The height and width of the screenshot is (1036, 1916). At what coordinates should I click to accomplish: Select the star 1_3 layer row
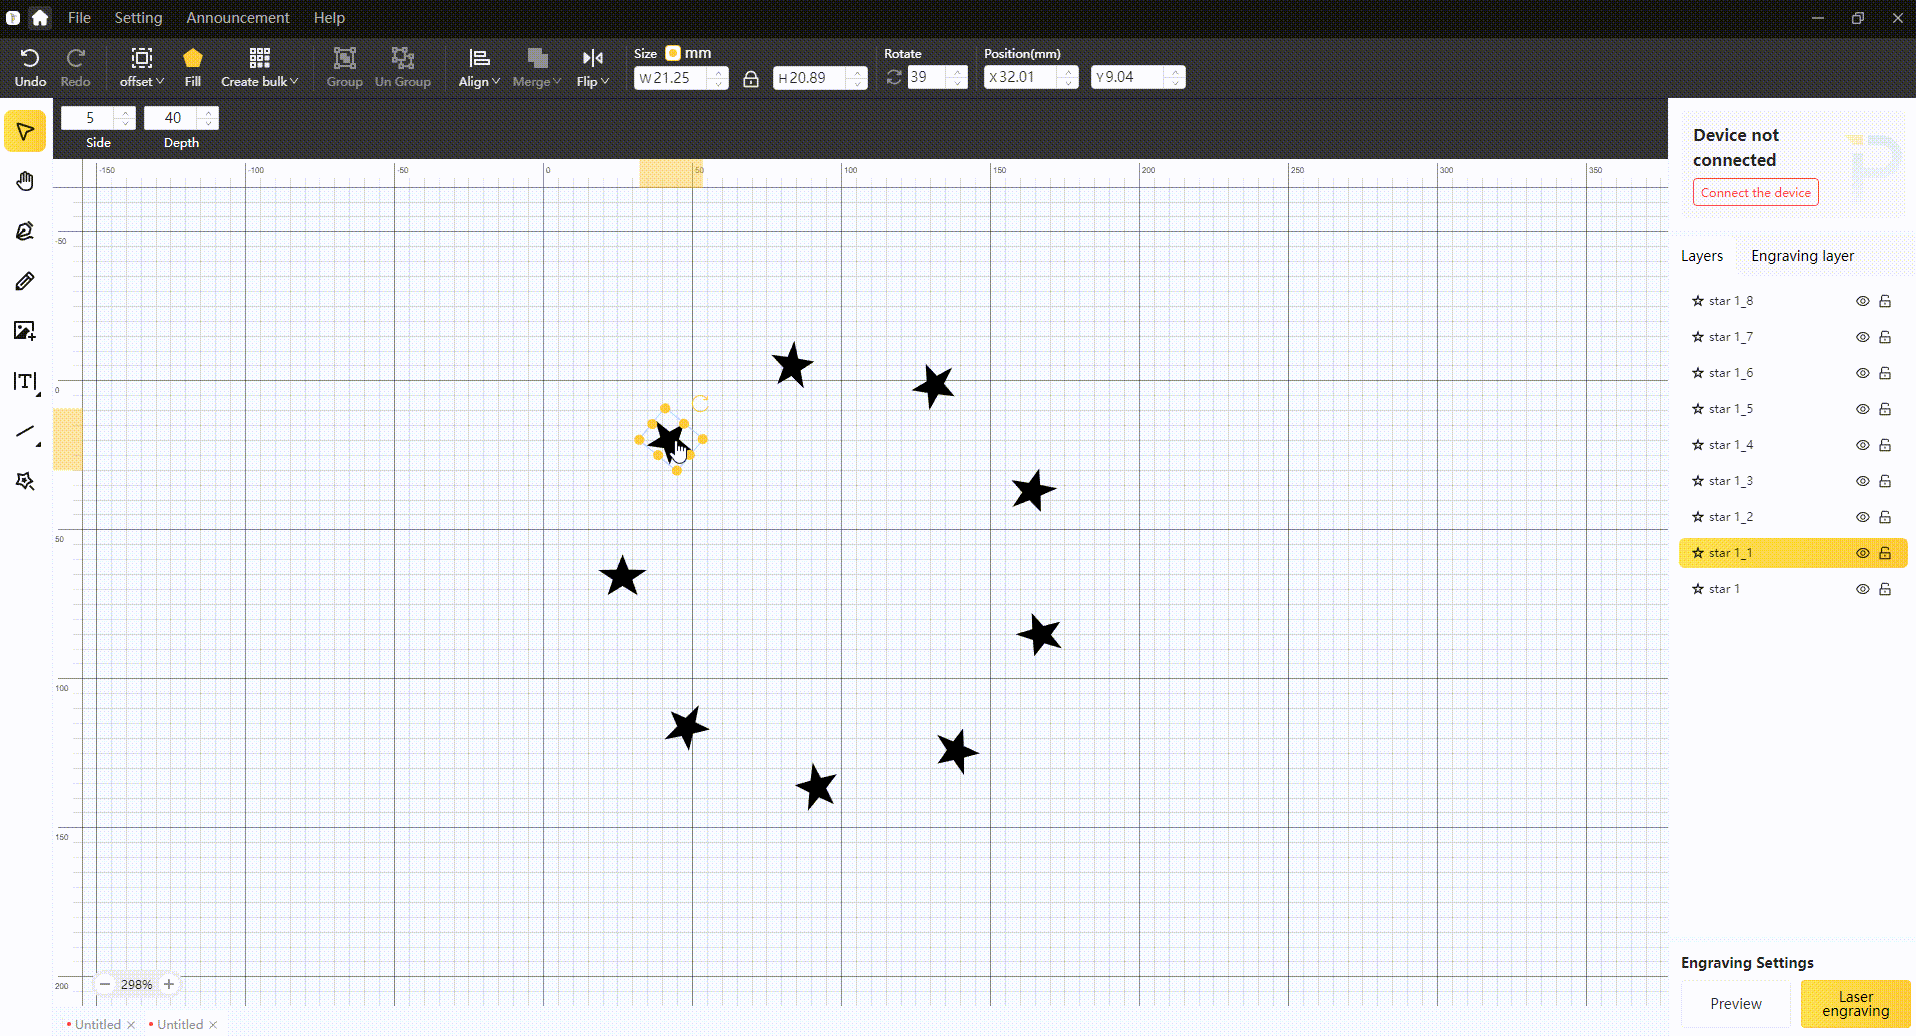tap(1793, 481)
